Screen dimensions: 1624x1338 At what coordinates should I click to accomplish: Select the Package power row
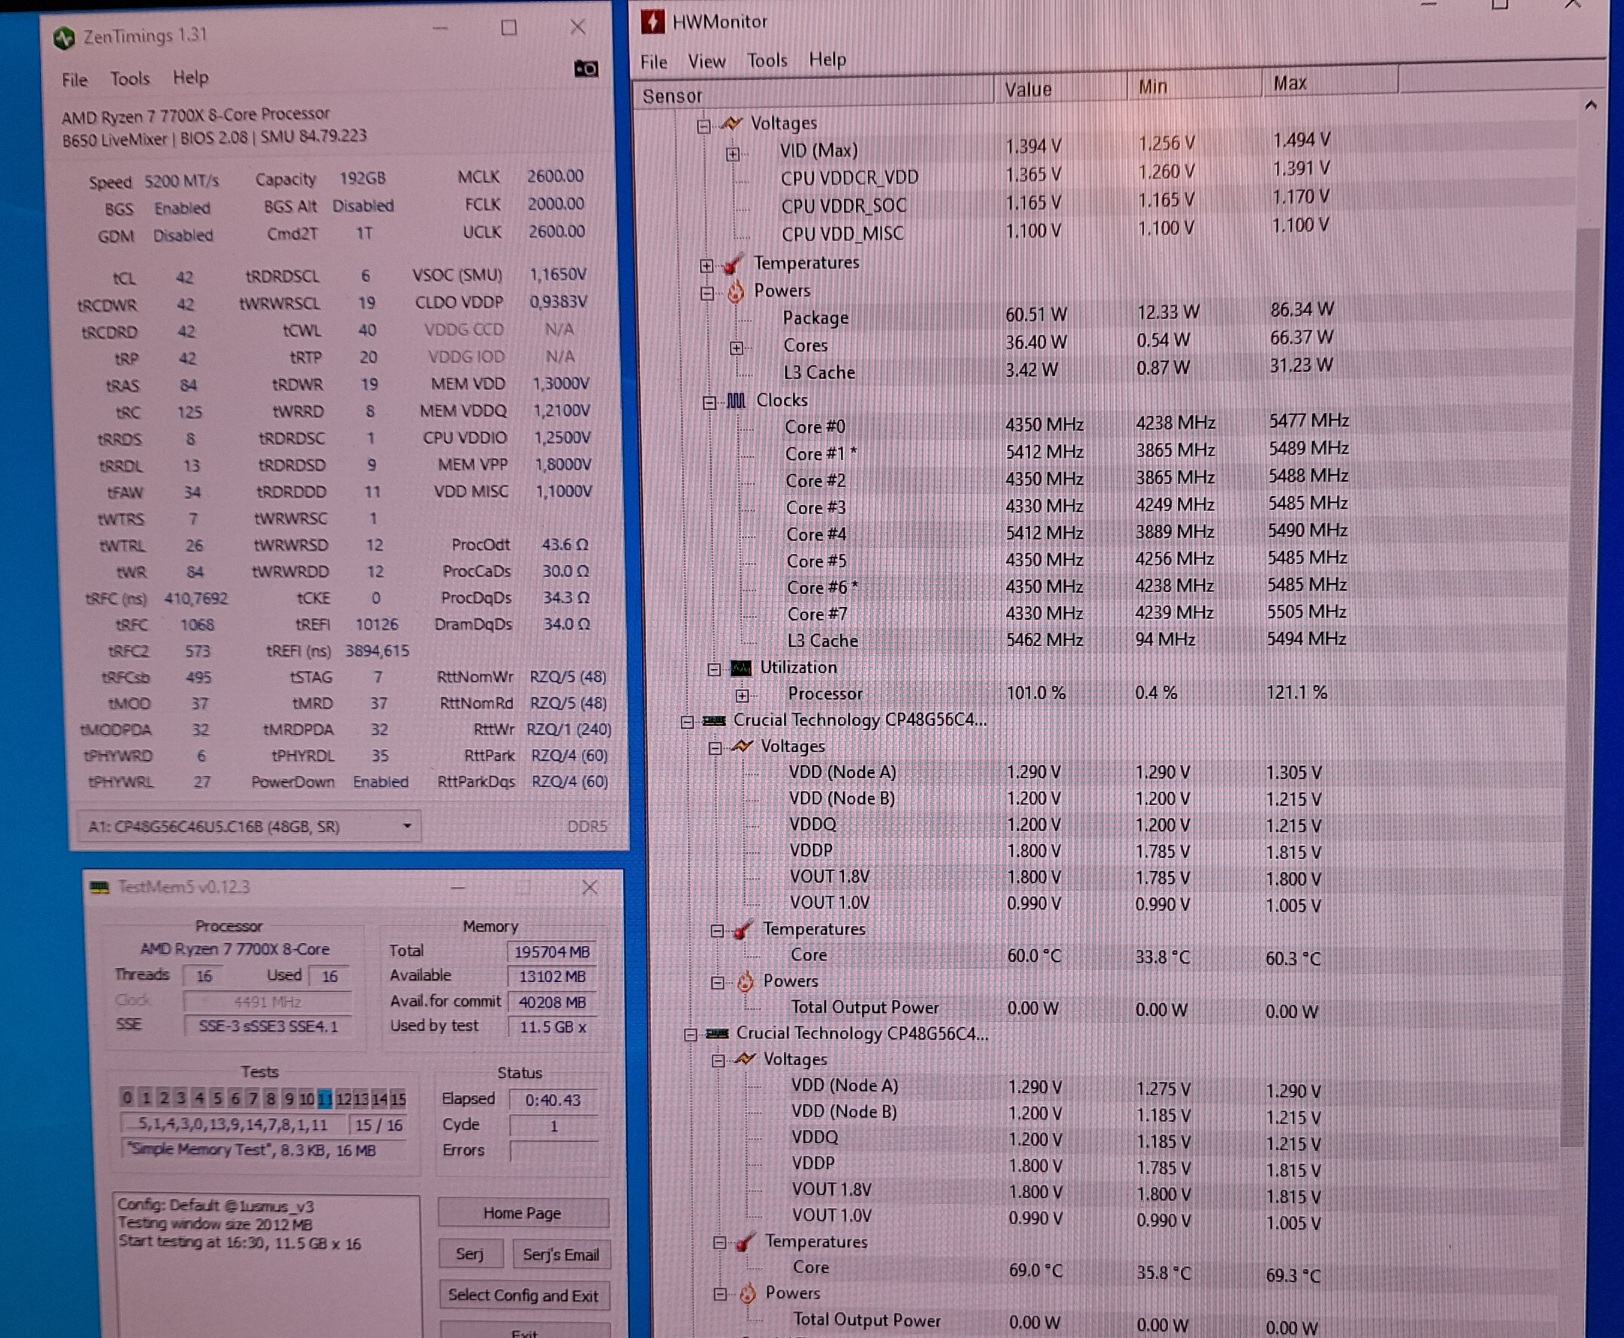(x=1058, y=315)
